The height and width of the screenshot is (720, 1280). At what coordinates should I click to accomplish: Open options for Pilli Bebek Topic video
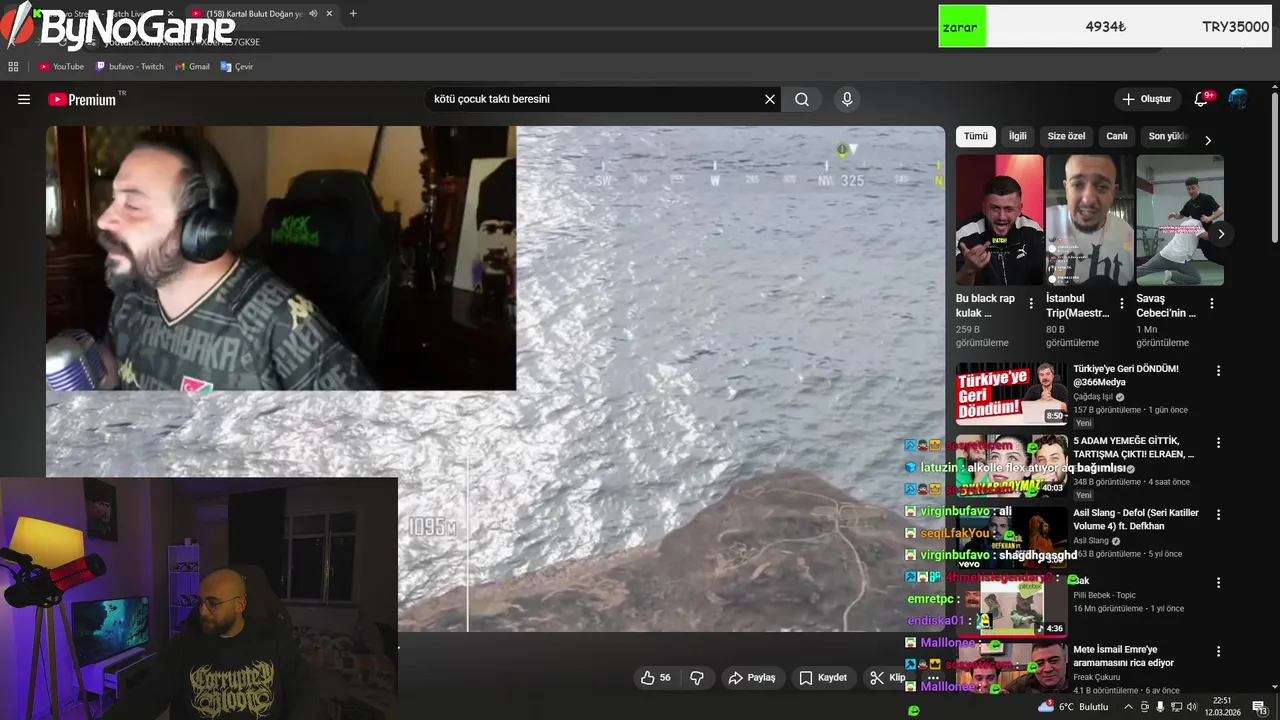[x=1218, y=583]
